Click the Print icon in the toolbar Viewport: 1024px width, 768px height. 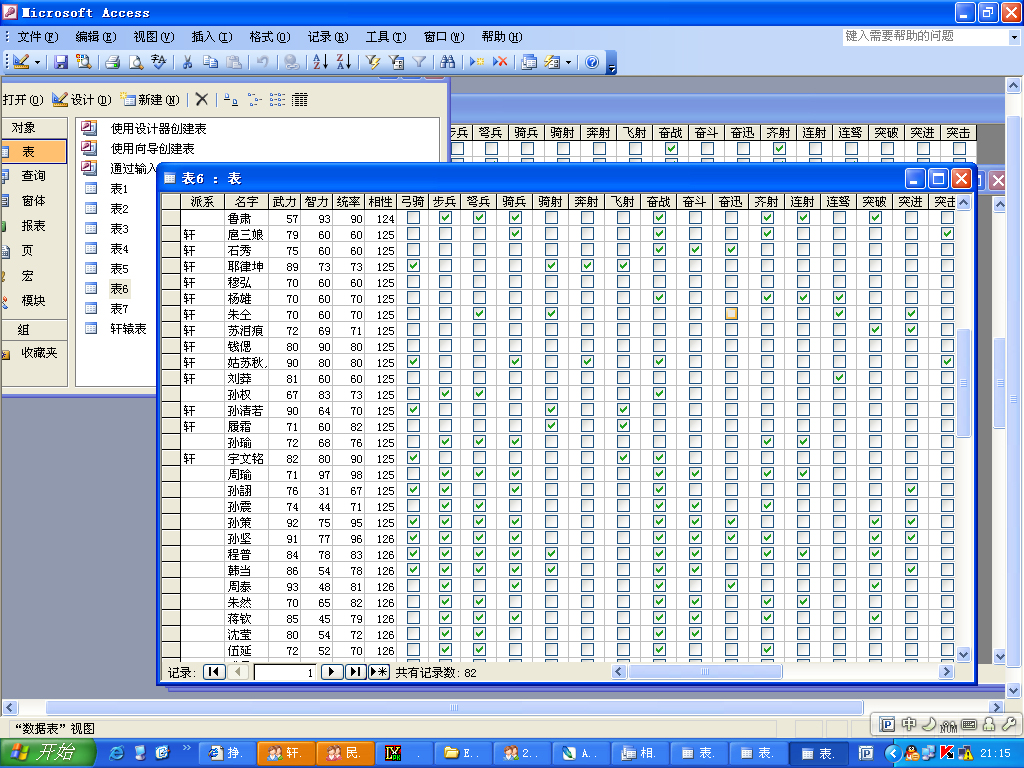tap(112, 62)
